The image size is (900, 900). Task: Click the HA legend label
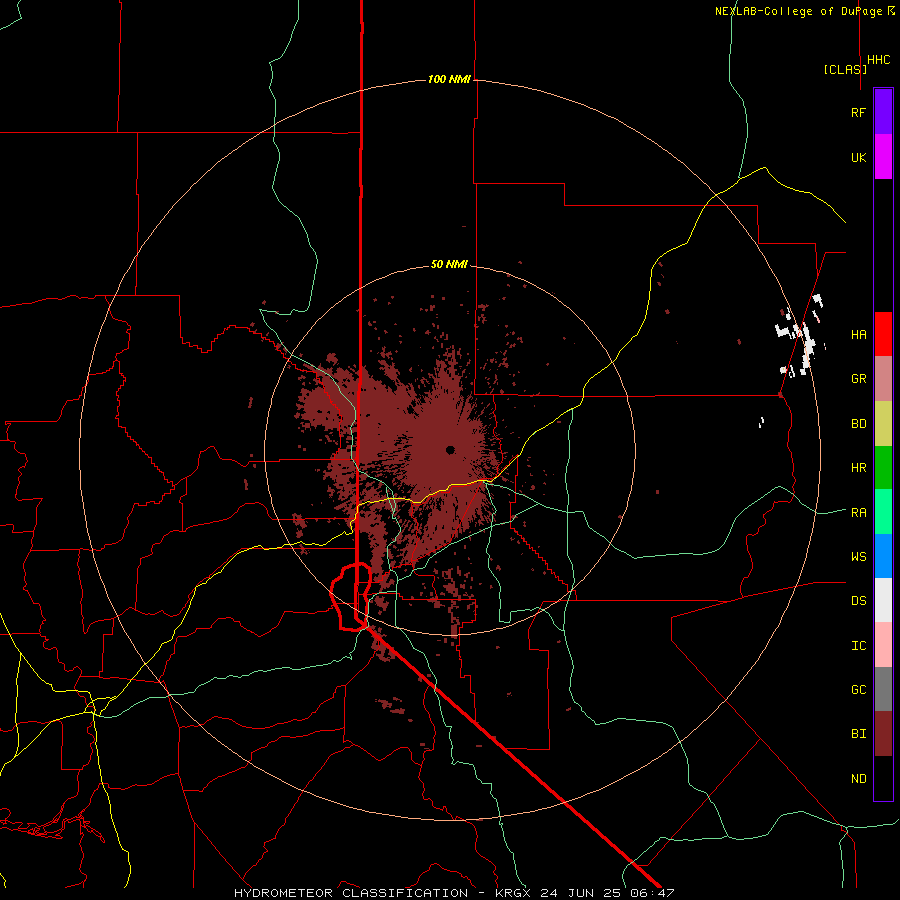tap(858, 335)
